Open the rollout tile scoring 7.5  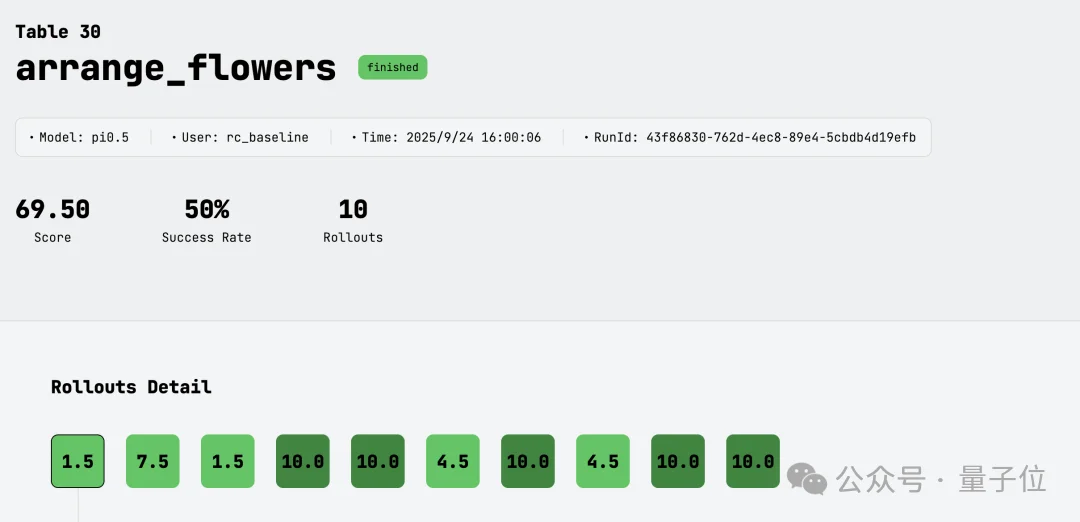(x=152, y=461)
